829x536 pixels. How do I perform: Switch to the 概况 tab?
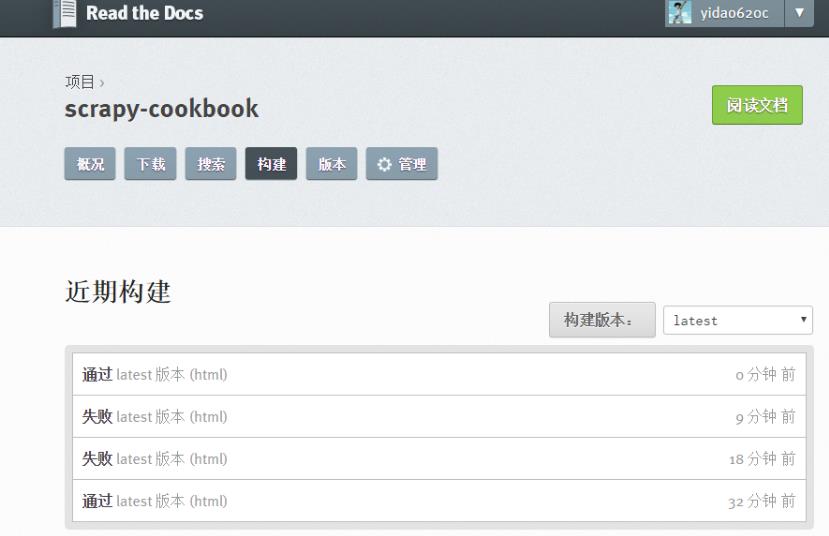pos(90,164)
